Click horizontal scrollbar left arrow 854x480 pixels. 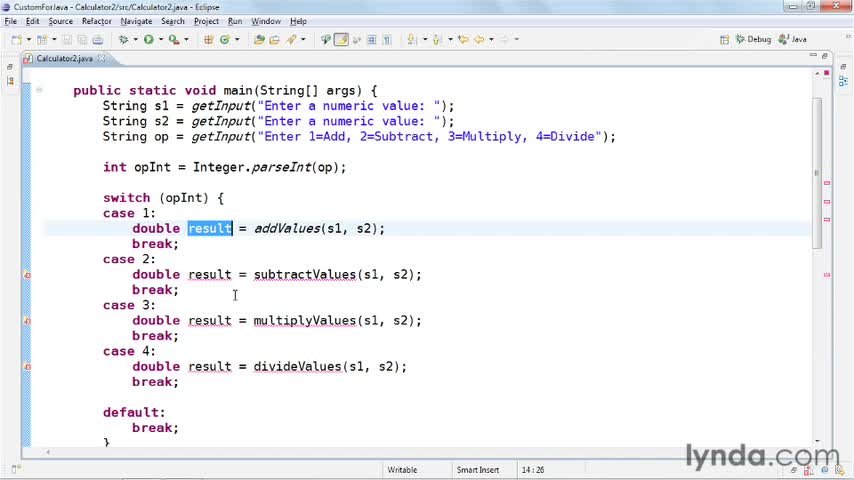coord(48,452)
